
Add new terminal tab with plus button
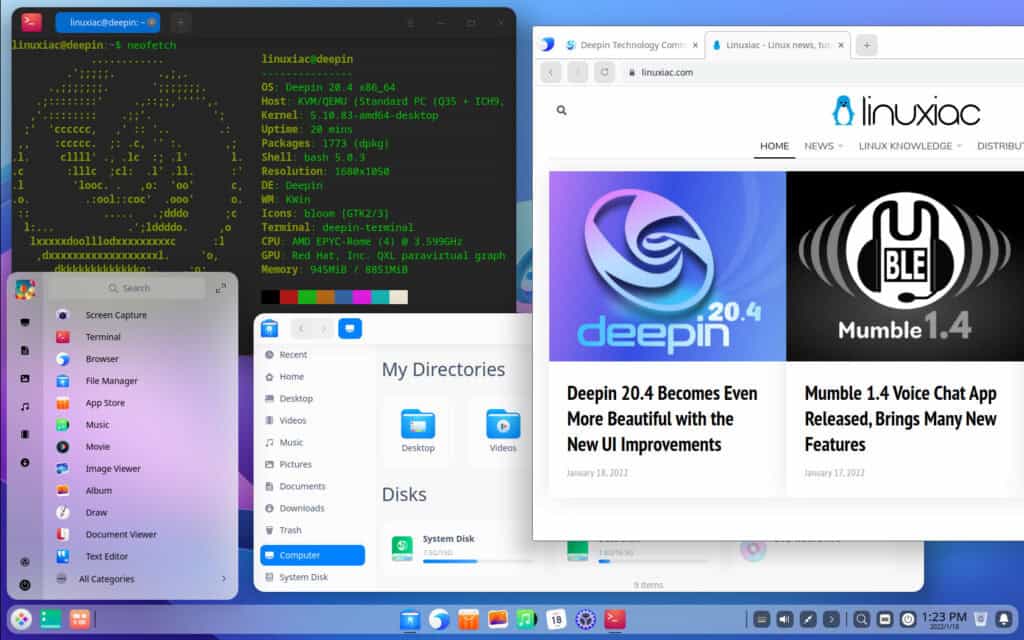[x=181, y=23]
